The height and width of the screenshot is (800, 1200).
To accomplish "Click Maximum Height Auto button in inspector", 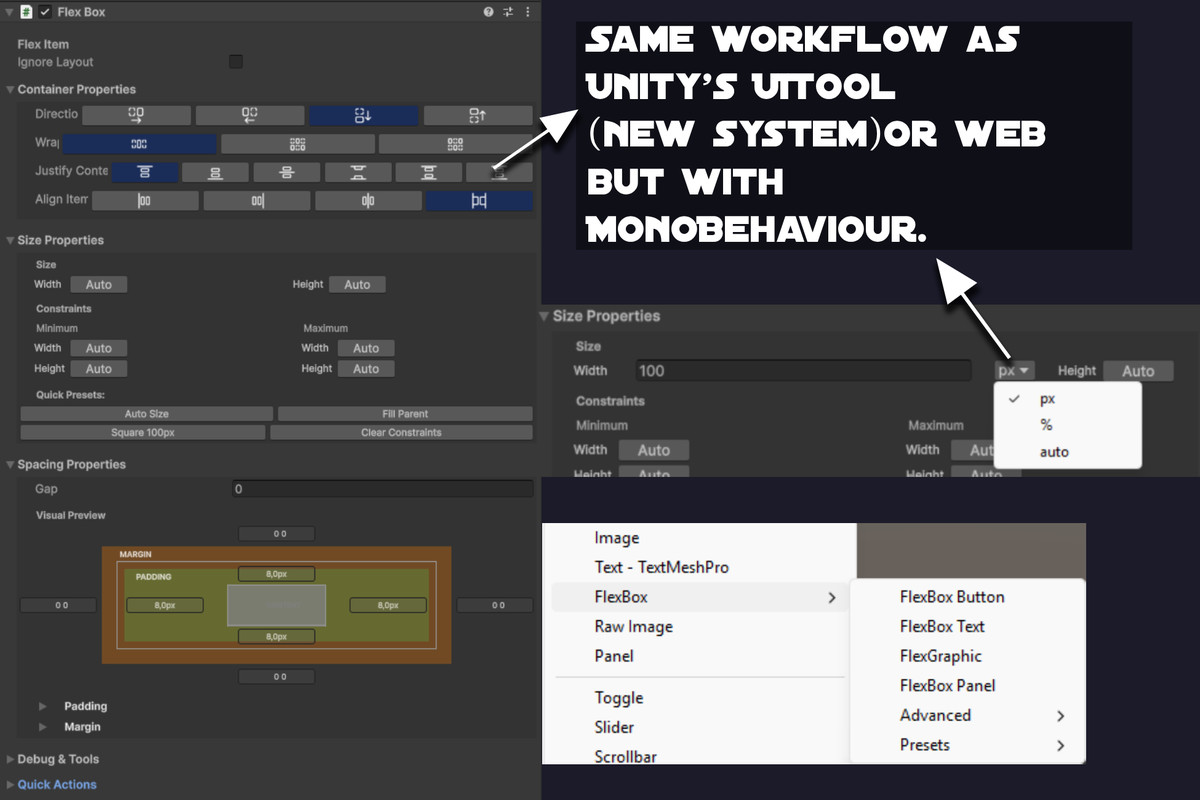I will point(366,369).
